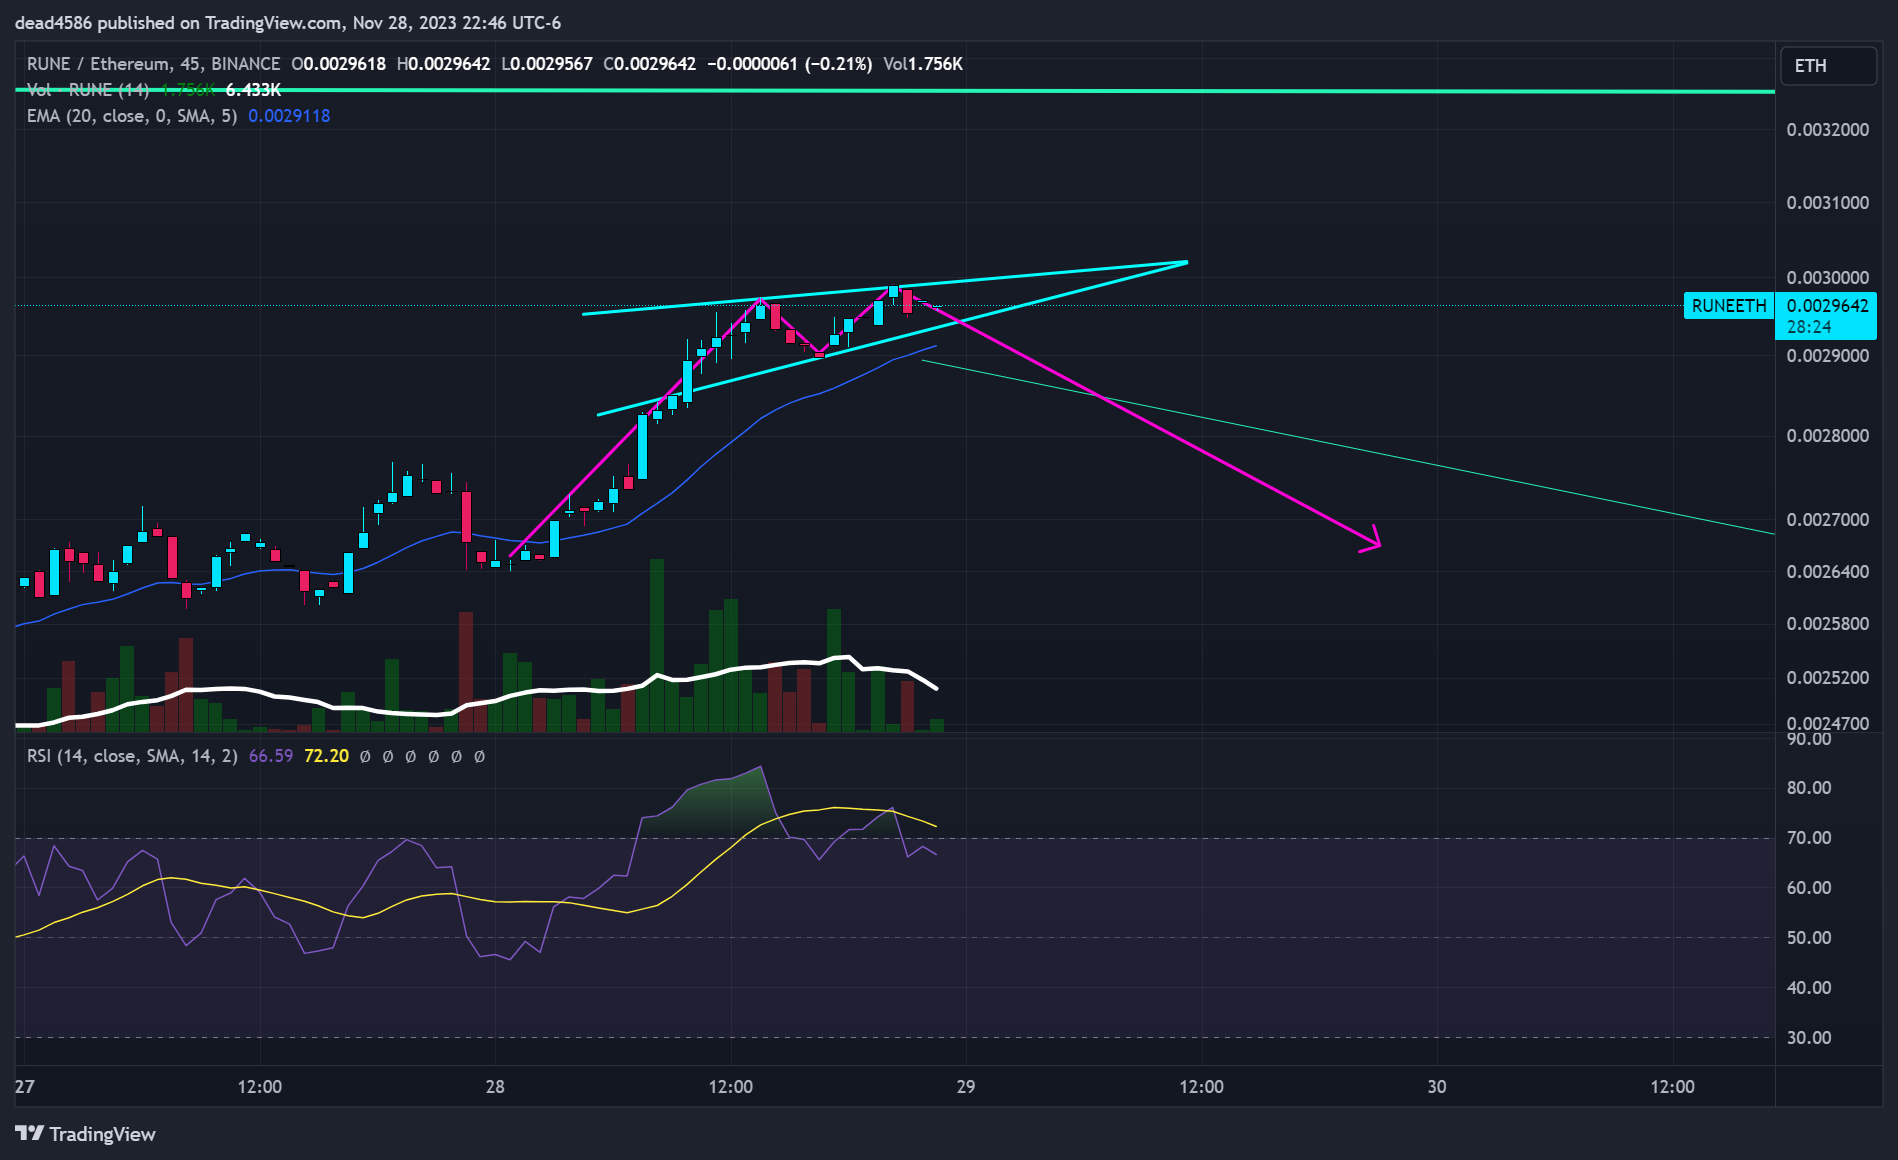Image resolution: width=1898 pixels, height=1160 pixels.
Task: Click the publish info header text
Action: [x=288, y=23]
